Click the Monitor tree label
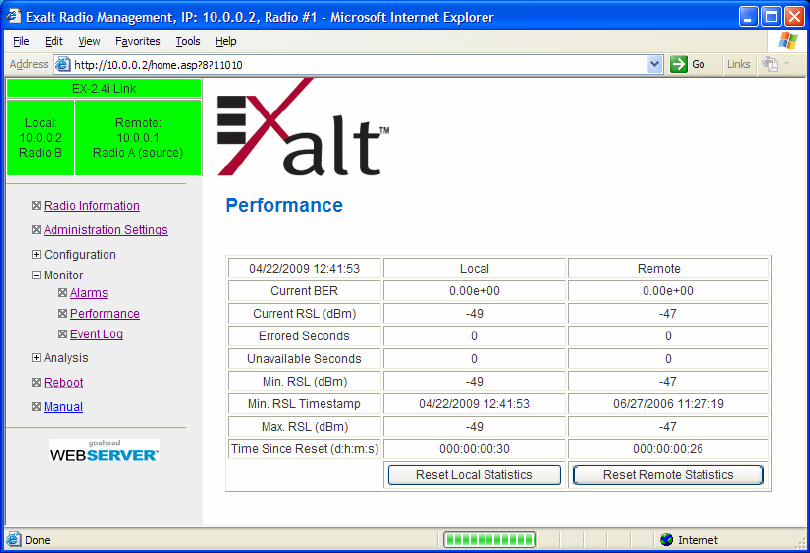 coord(64,275)
